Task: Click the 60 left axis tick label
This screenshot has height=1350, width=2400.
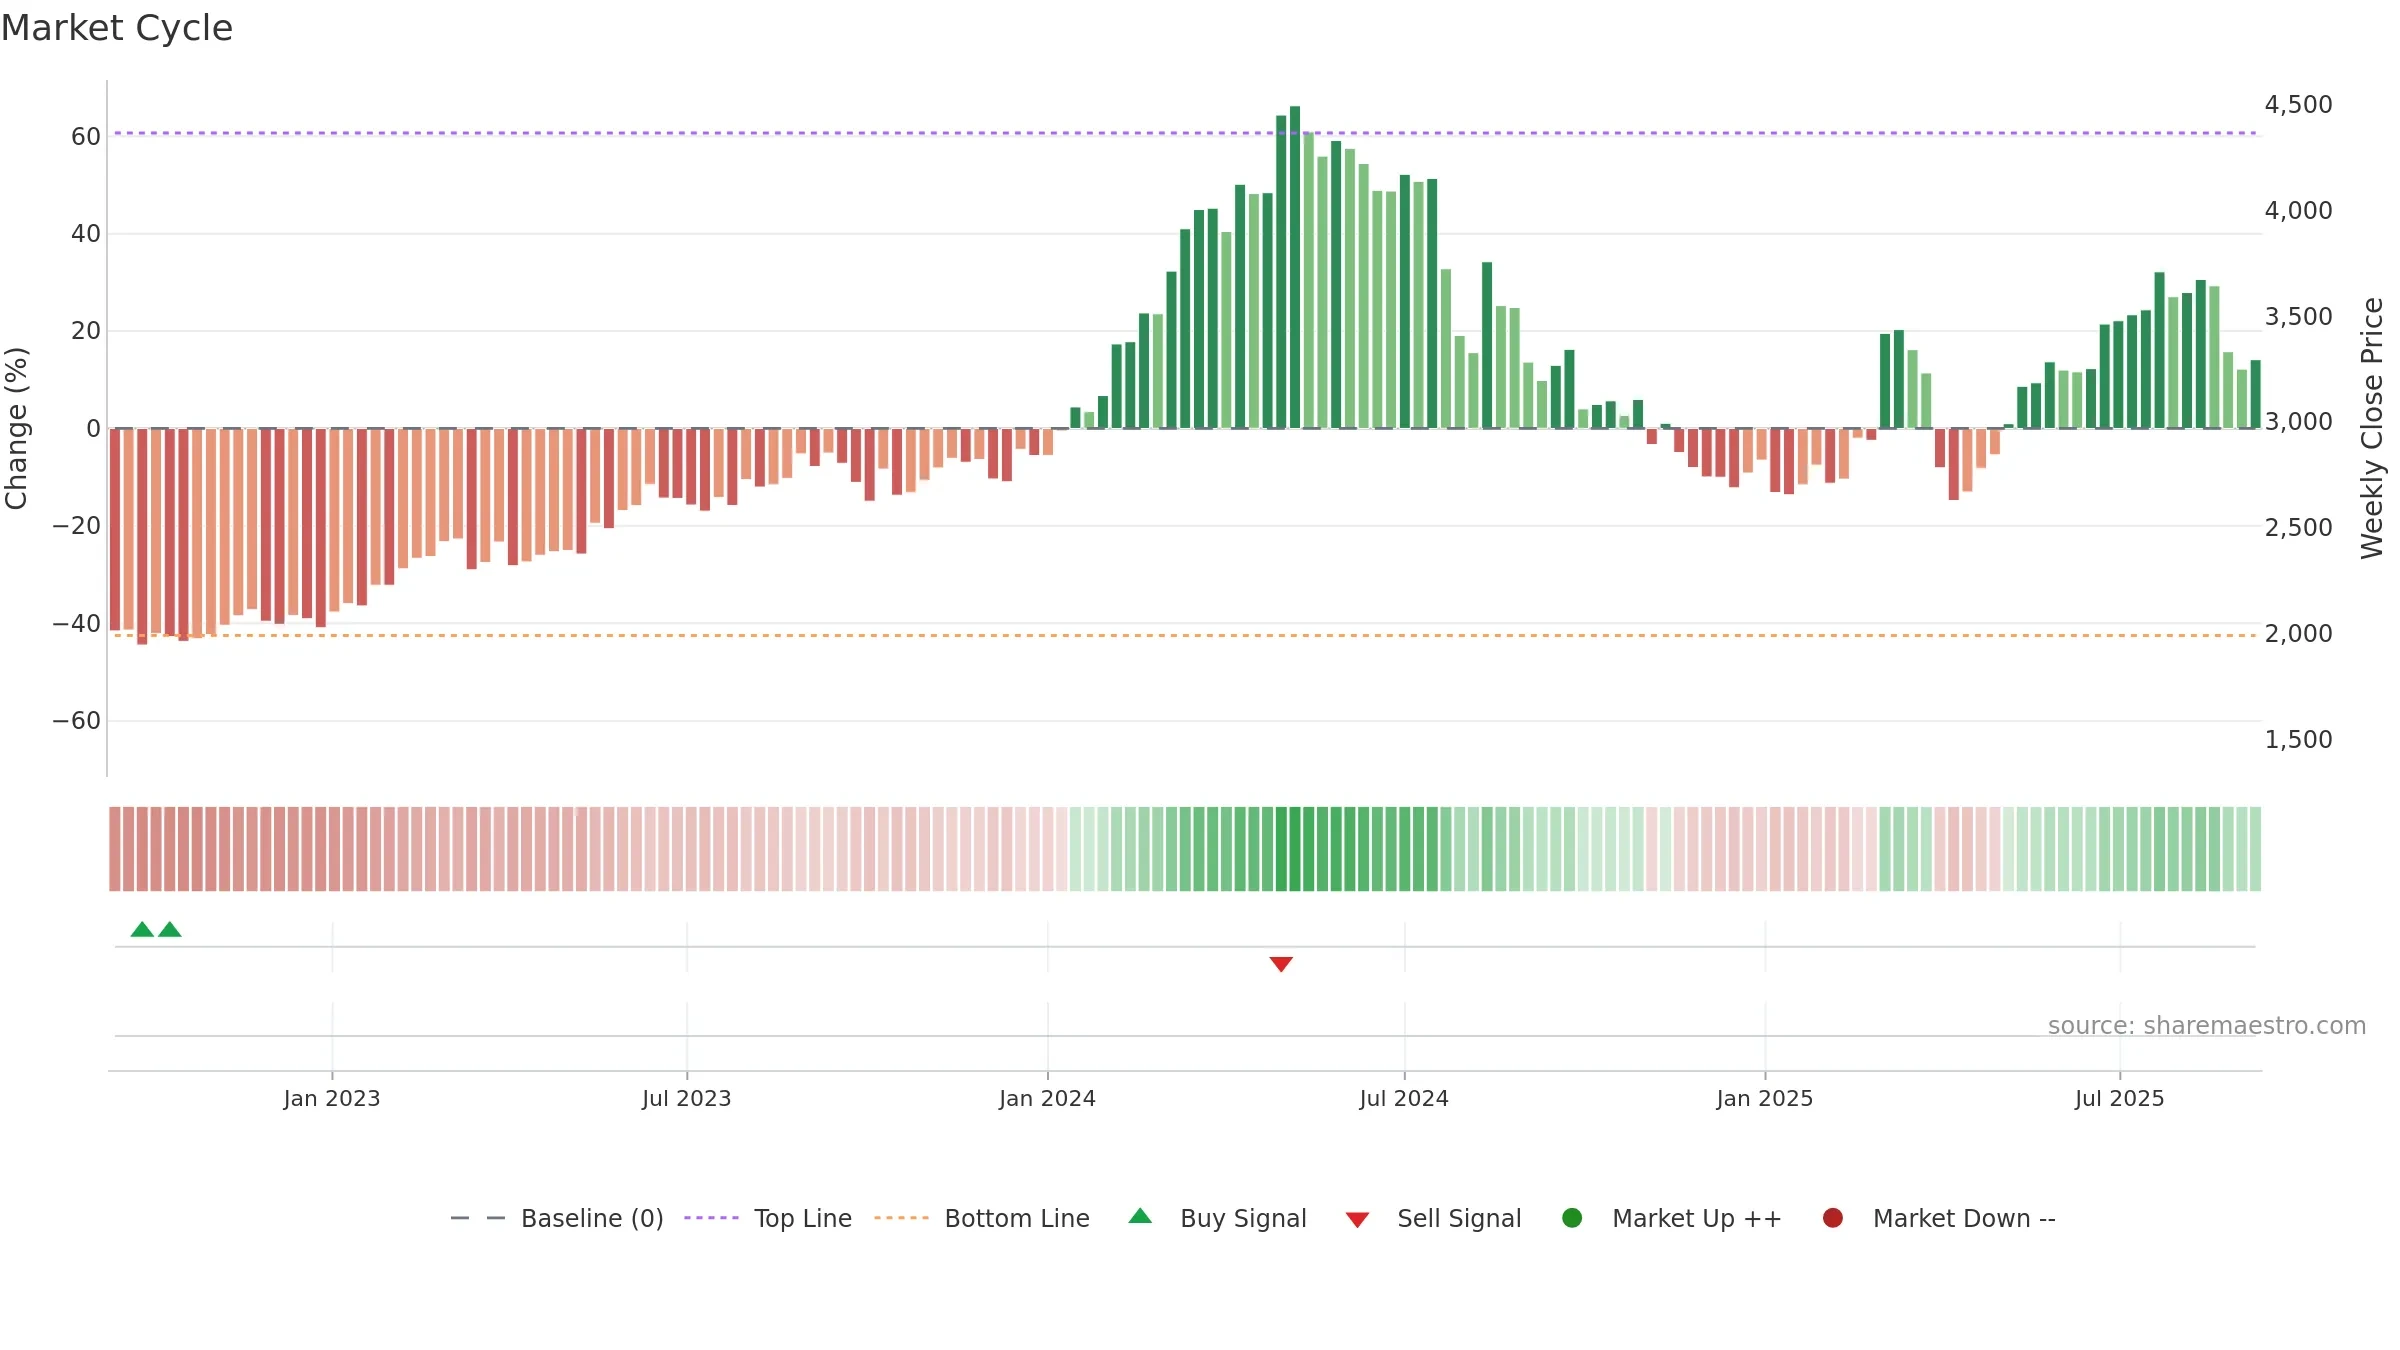Action: coord(86,137)
